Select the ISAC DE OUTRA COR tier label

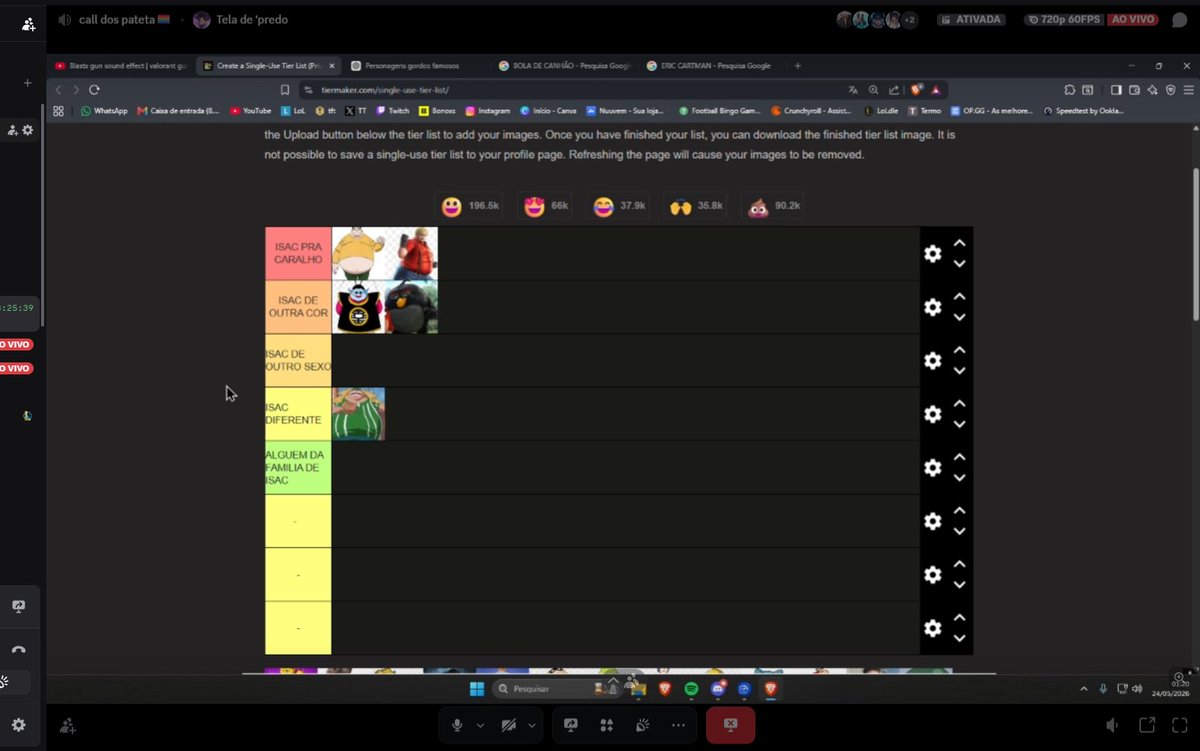pyautogui.click(x=298, y=307)
